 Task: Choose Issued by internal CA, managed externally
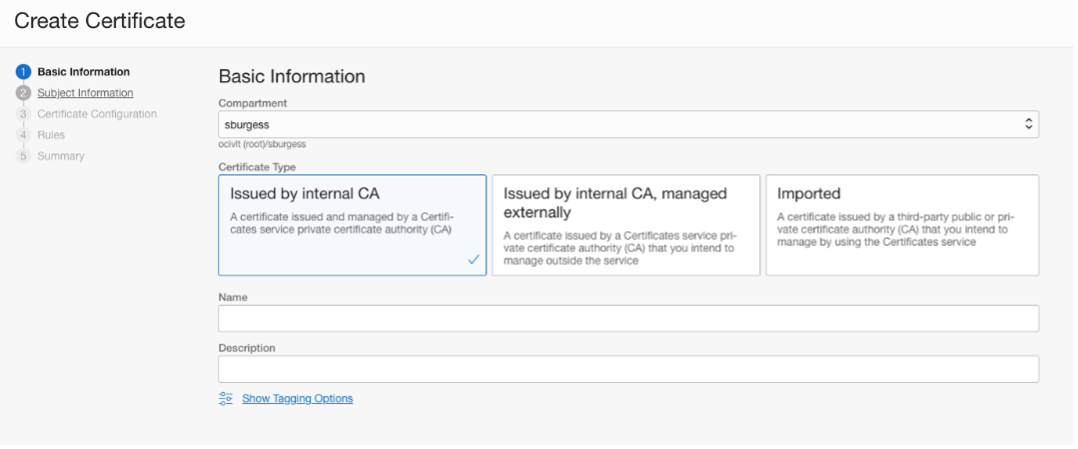click(x=626, y=225)
